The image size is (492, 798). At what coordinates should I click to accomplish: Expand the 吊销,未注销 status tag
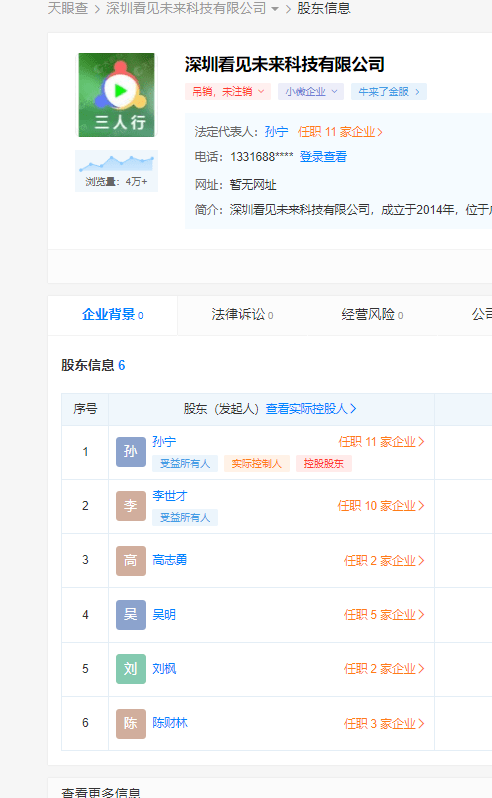tap(227, 92)
